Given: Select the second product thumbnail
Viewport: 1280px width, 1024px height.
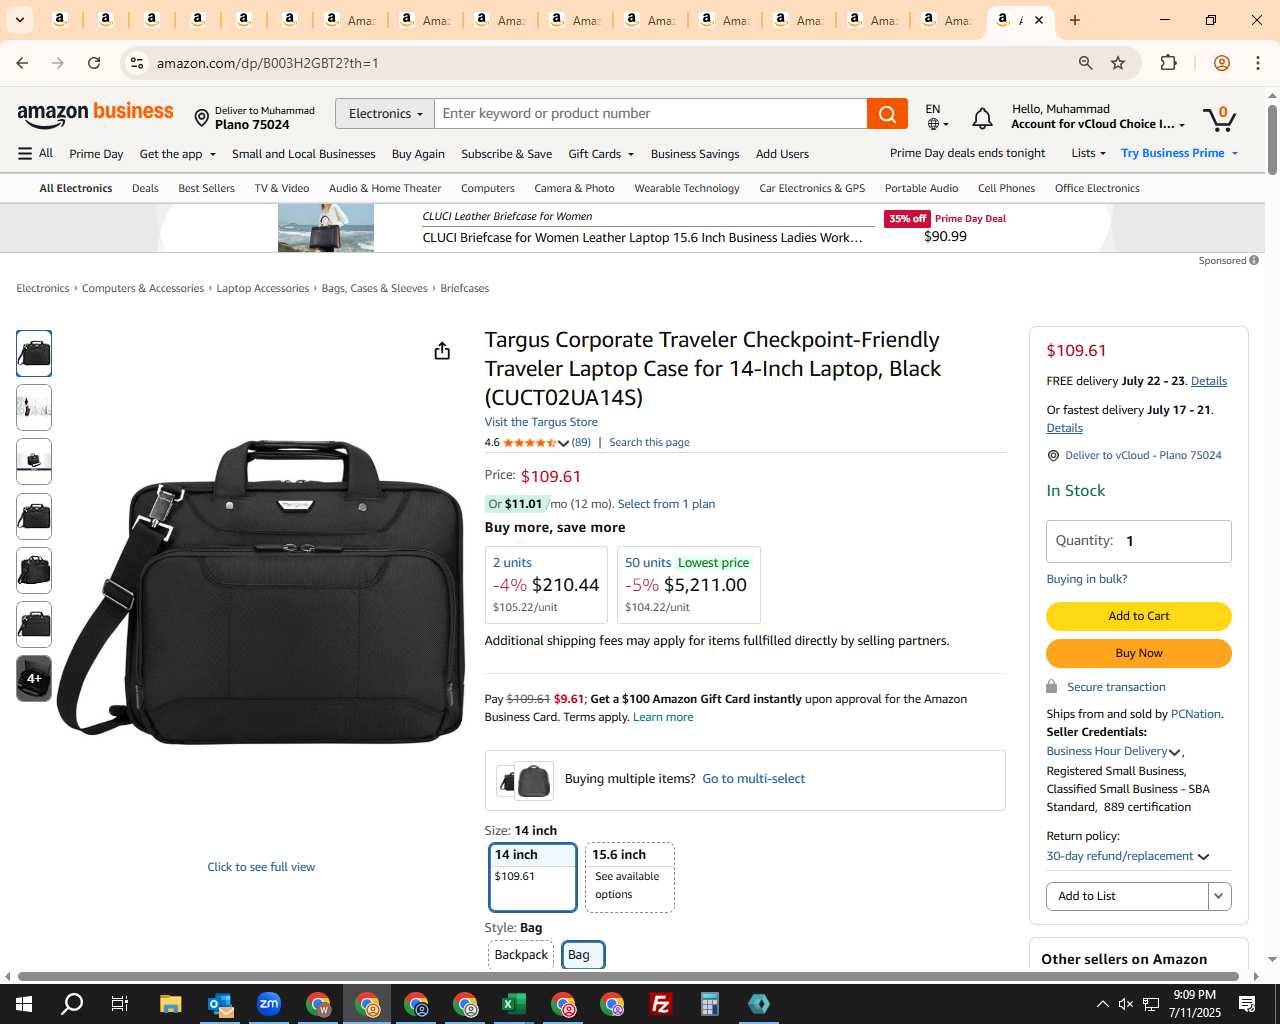Looking at the screenshot, I should point(34,408).
